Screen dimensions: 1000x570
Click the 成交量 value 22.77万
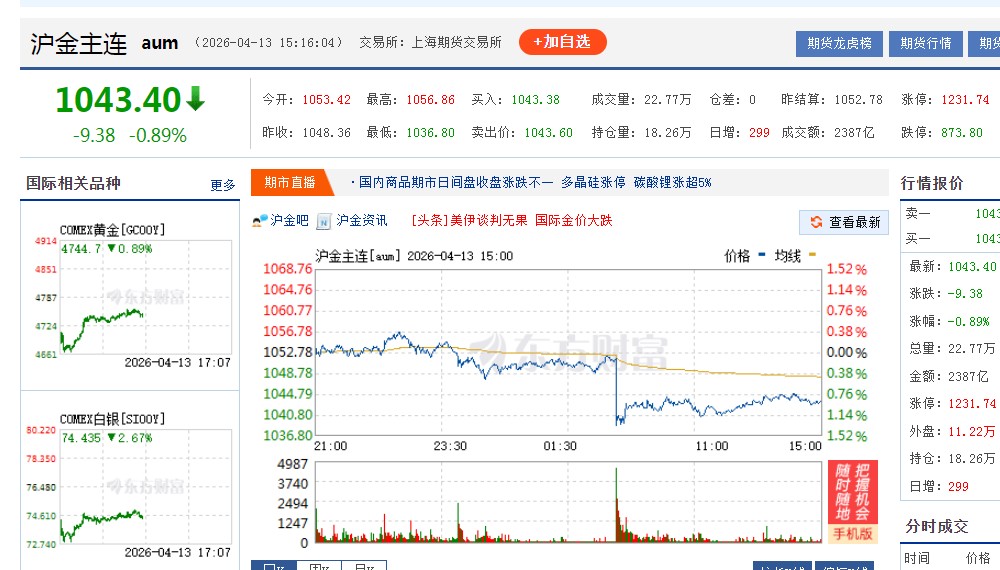click(x=668, y=99)
